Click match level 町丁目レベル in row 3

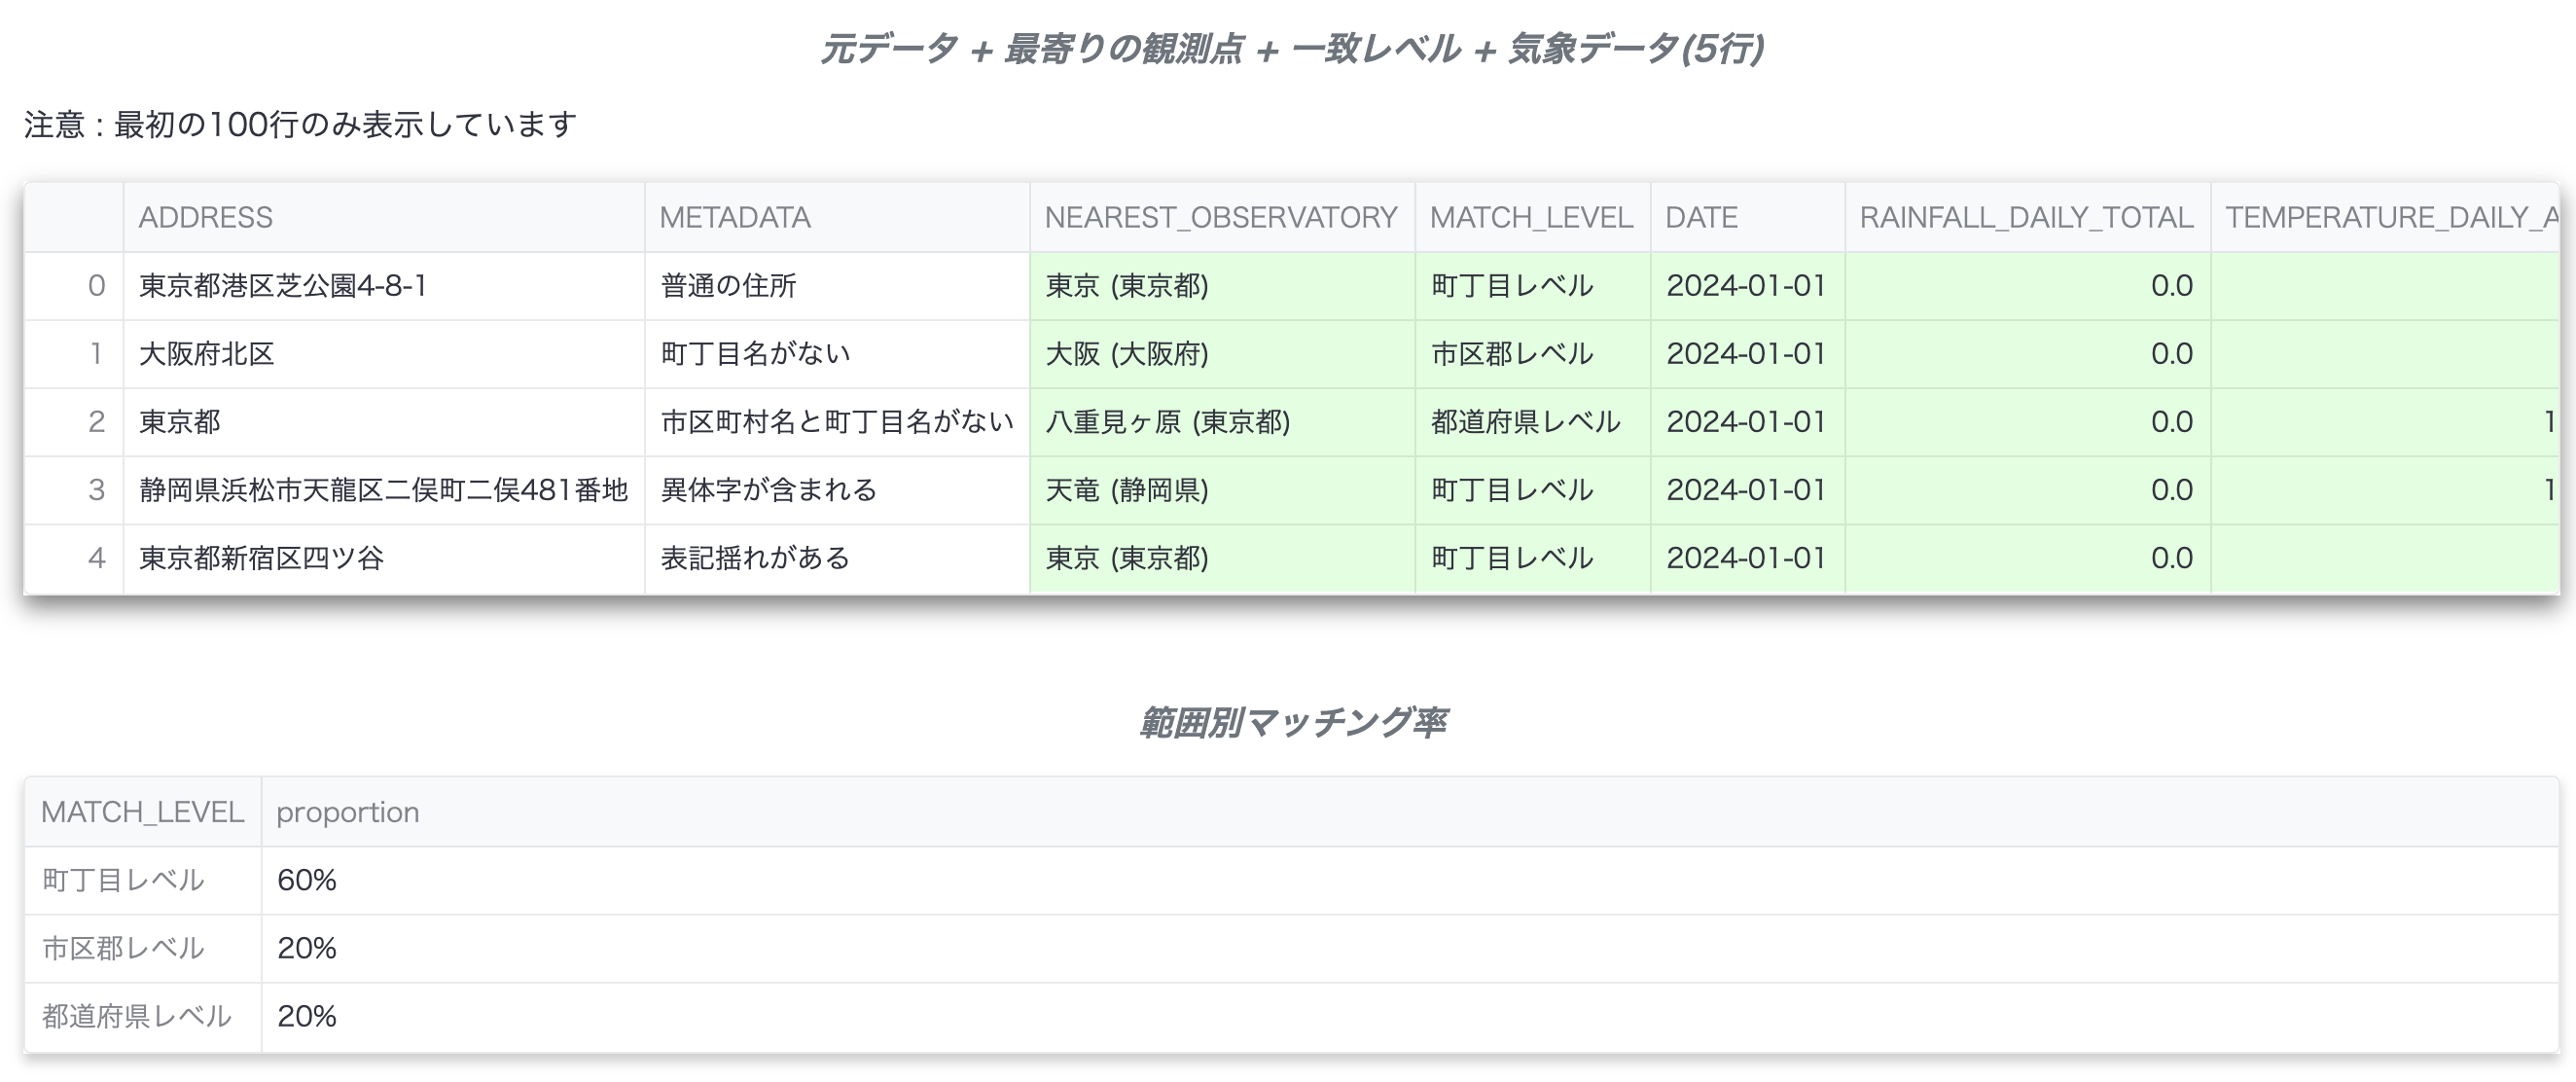tap(1532, 490)
